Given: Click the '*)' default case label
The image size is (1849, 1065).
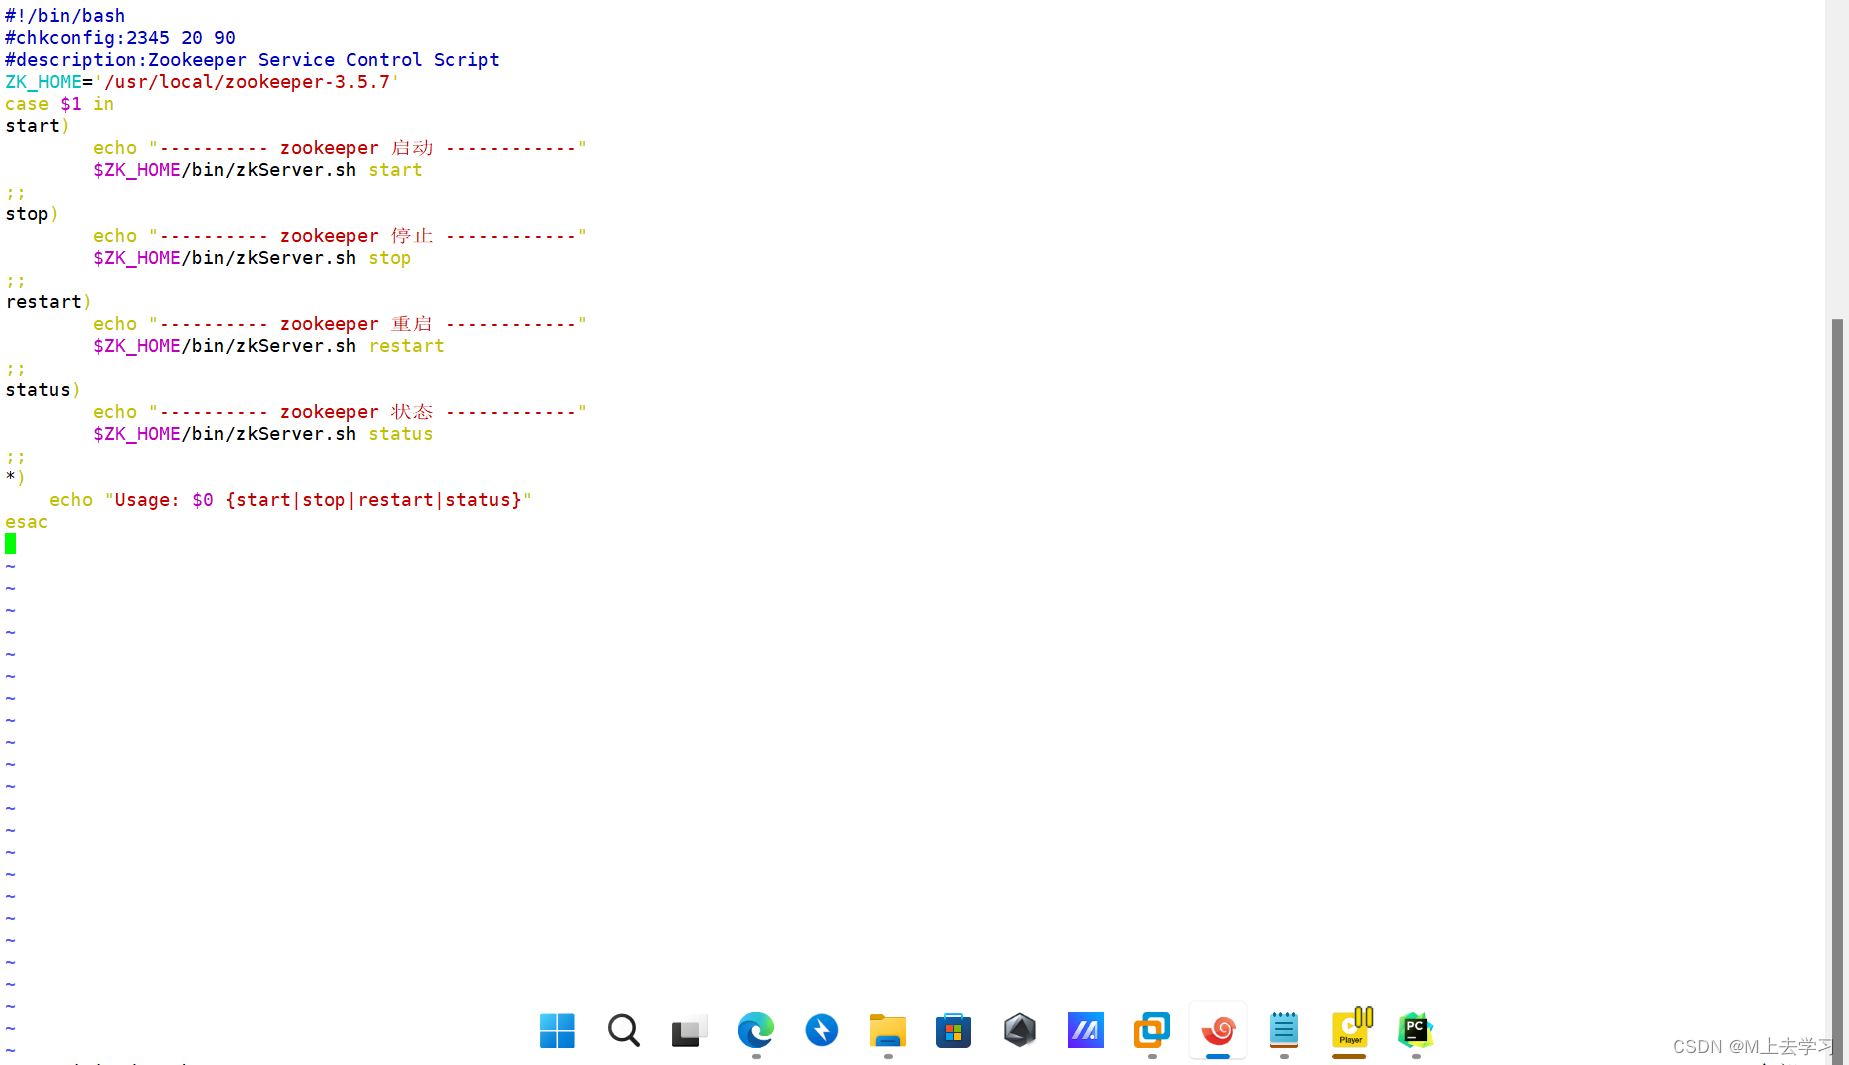Looking at the screenshot, I should coord(15,478).
